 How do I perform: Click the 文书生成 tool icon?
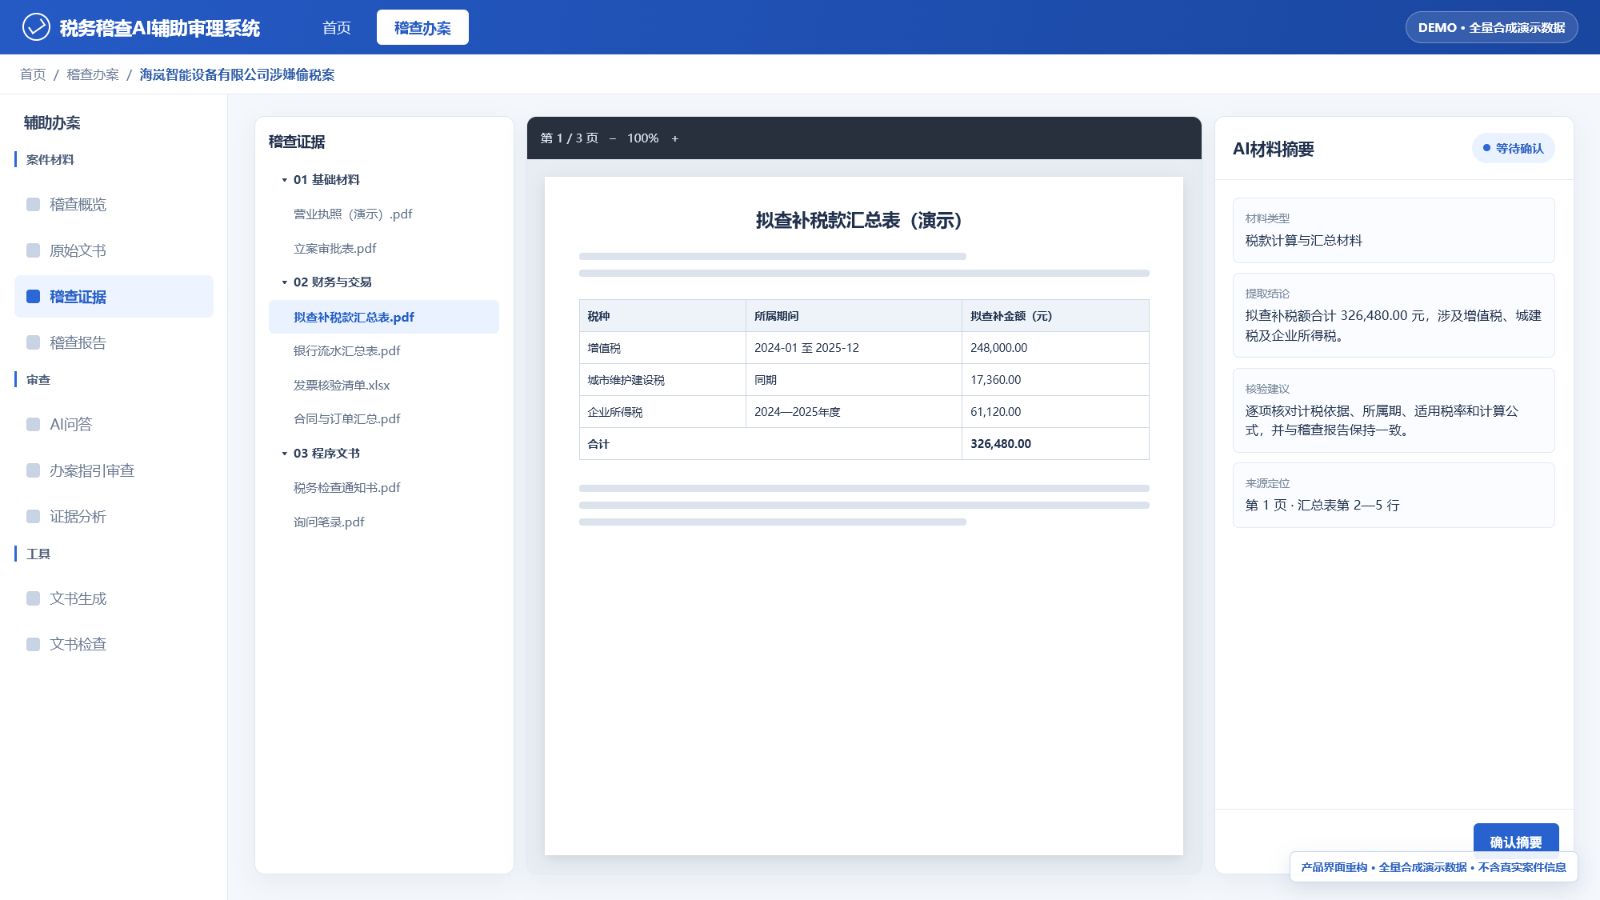point(33,598)
